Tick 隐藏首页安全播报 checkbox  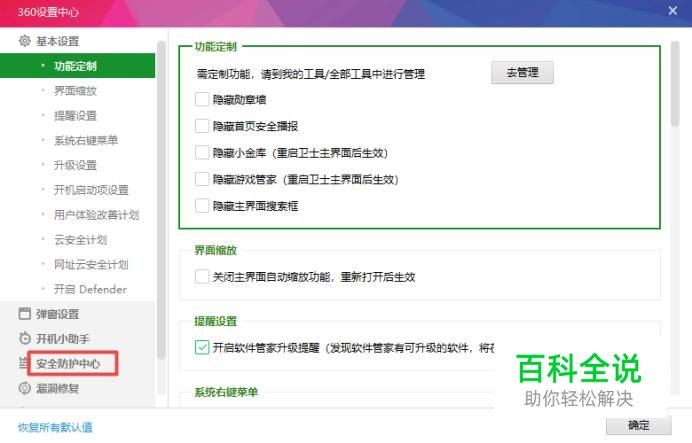(x=202, y=126)
